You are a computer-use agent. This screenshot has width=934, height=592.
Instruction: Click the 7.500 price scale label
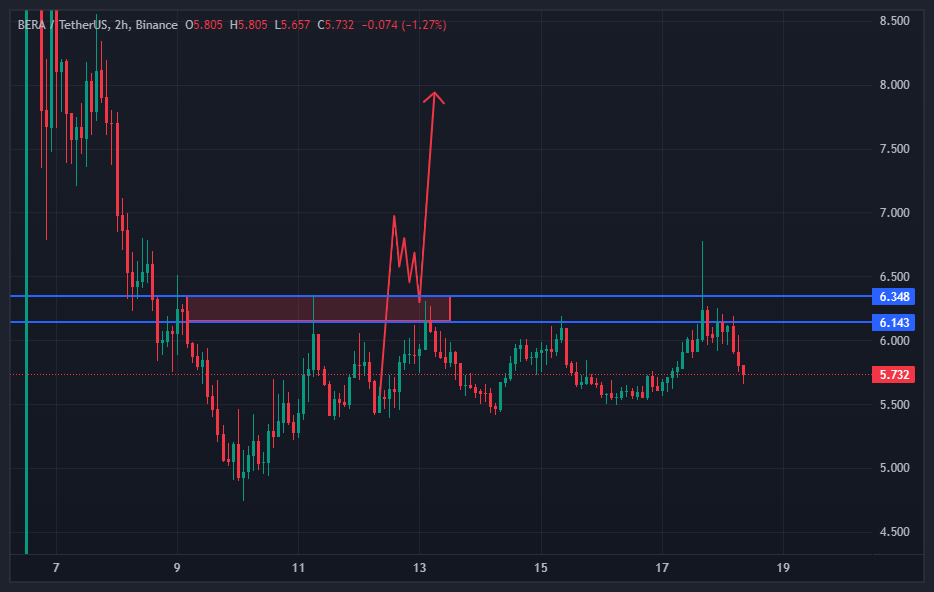(895, 149)
